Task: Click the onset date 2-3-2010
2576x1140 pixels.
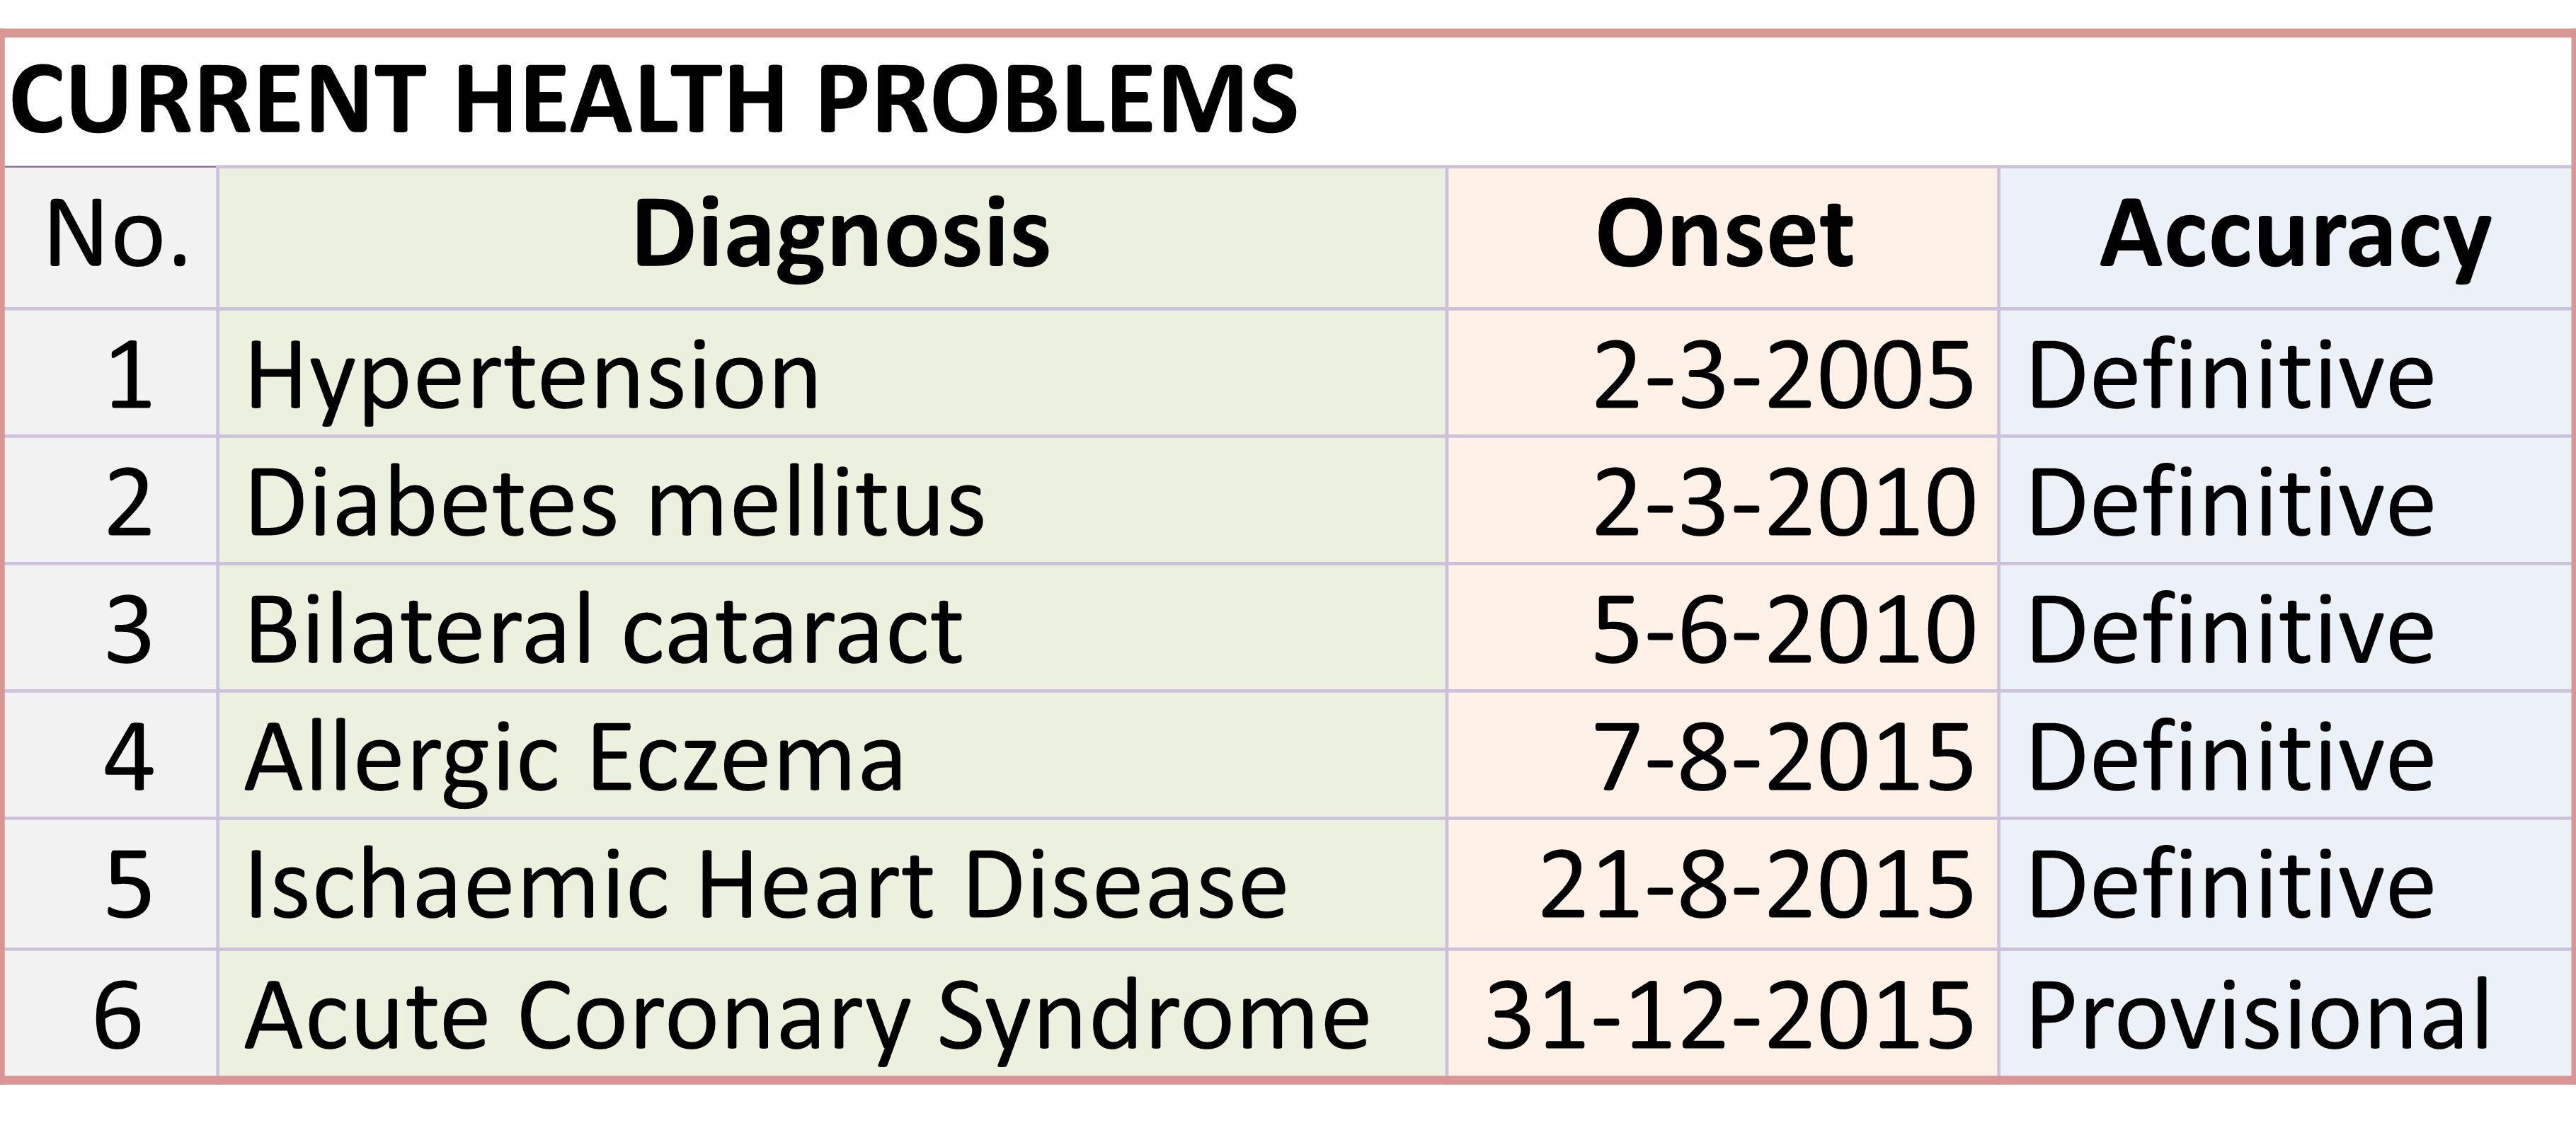Action: pos(1783,502)
